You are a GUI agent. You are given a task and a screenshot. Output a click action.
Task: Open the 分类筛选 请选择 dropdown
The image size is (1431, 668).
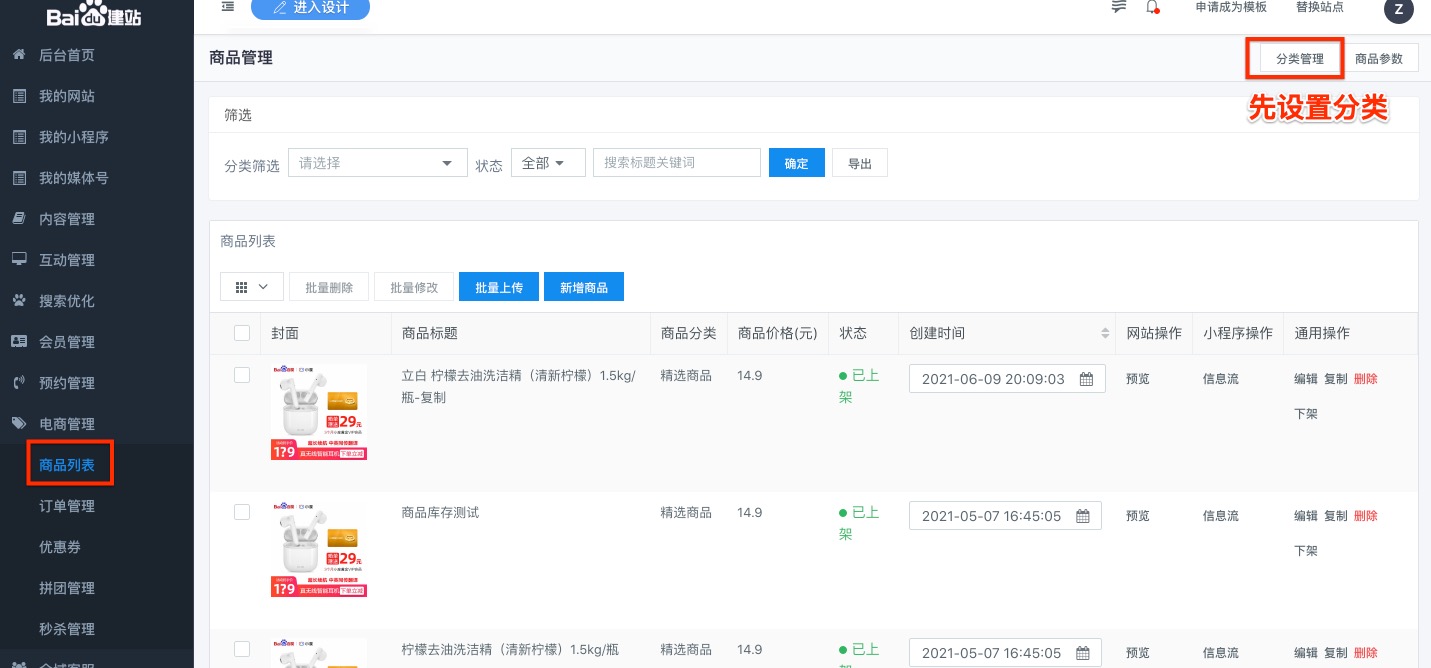(x=377, y=163)
